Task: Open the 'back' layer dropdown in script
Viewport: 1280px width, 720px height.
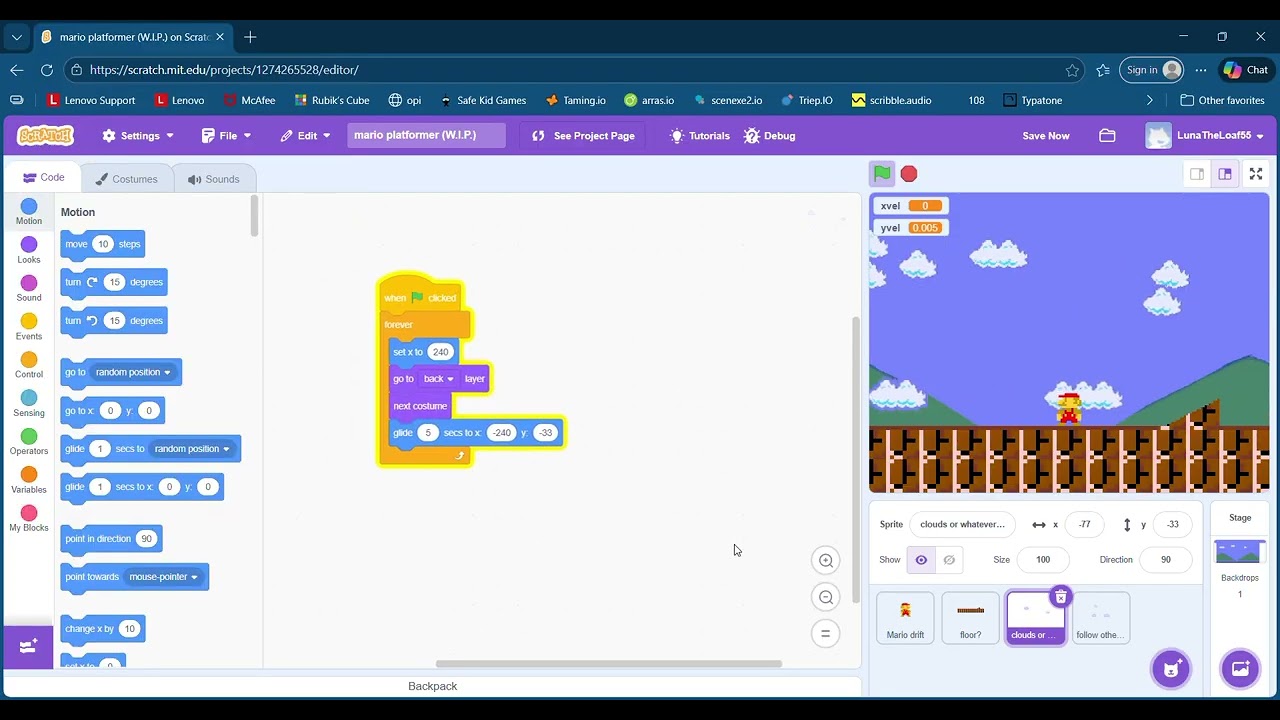Action: [x=438, y=379]
